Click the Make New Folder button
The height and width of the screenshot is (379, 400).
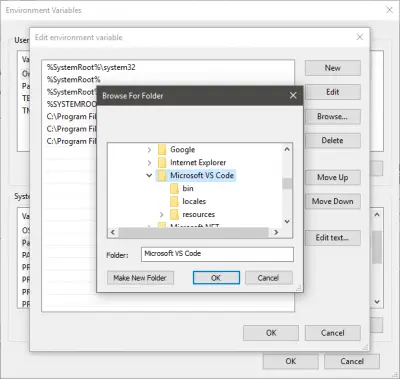coord(140,278)
